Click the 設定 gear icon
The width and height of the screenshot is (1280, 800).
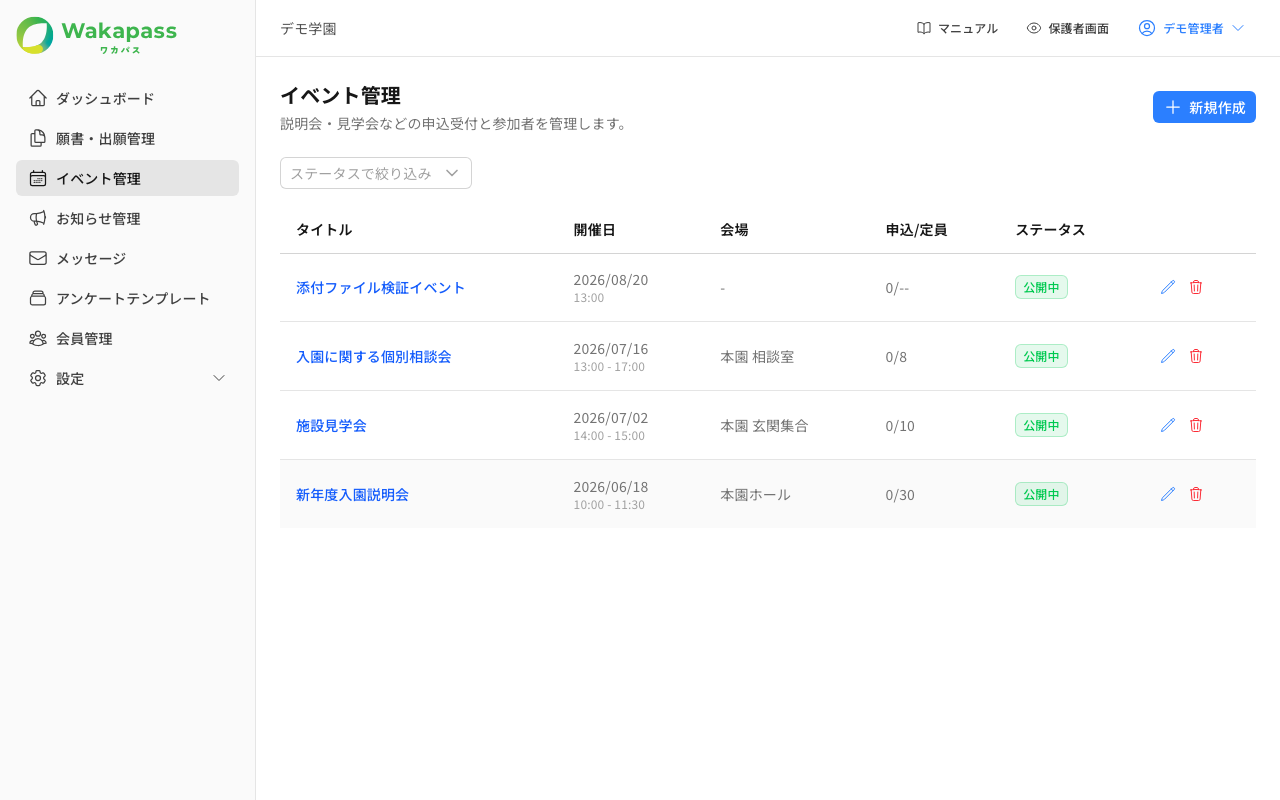click(38, 378)
